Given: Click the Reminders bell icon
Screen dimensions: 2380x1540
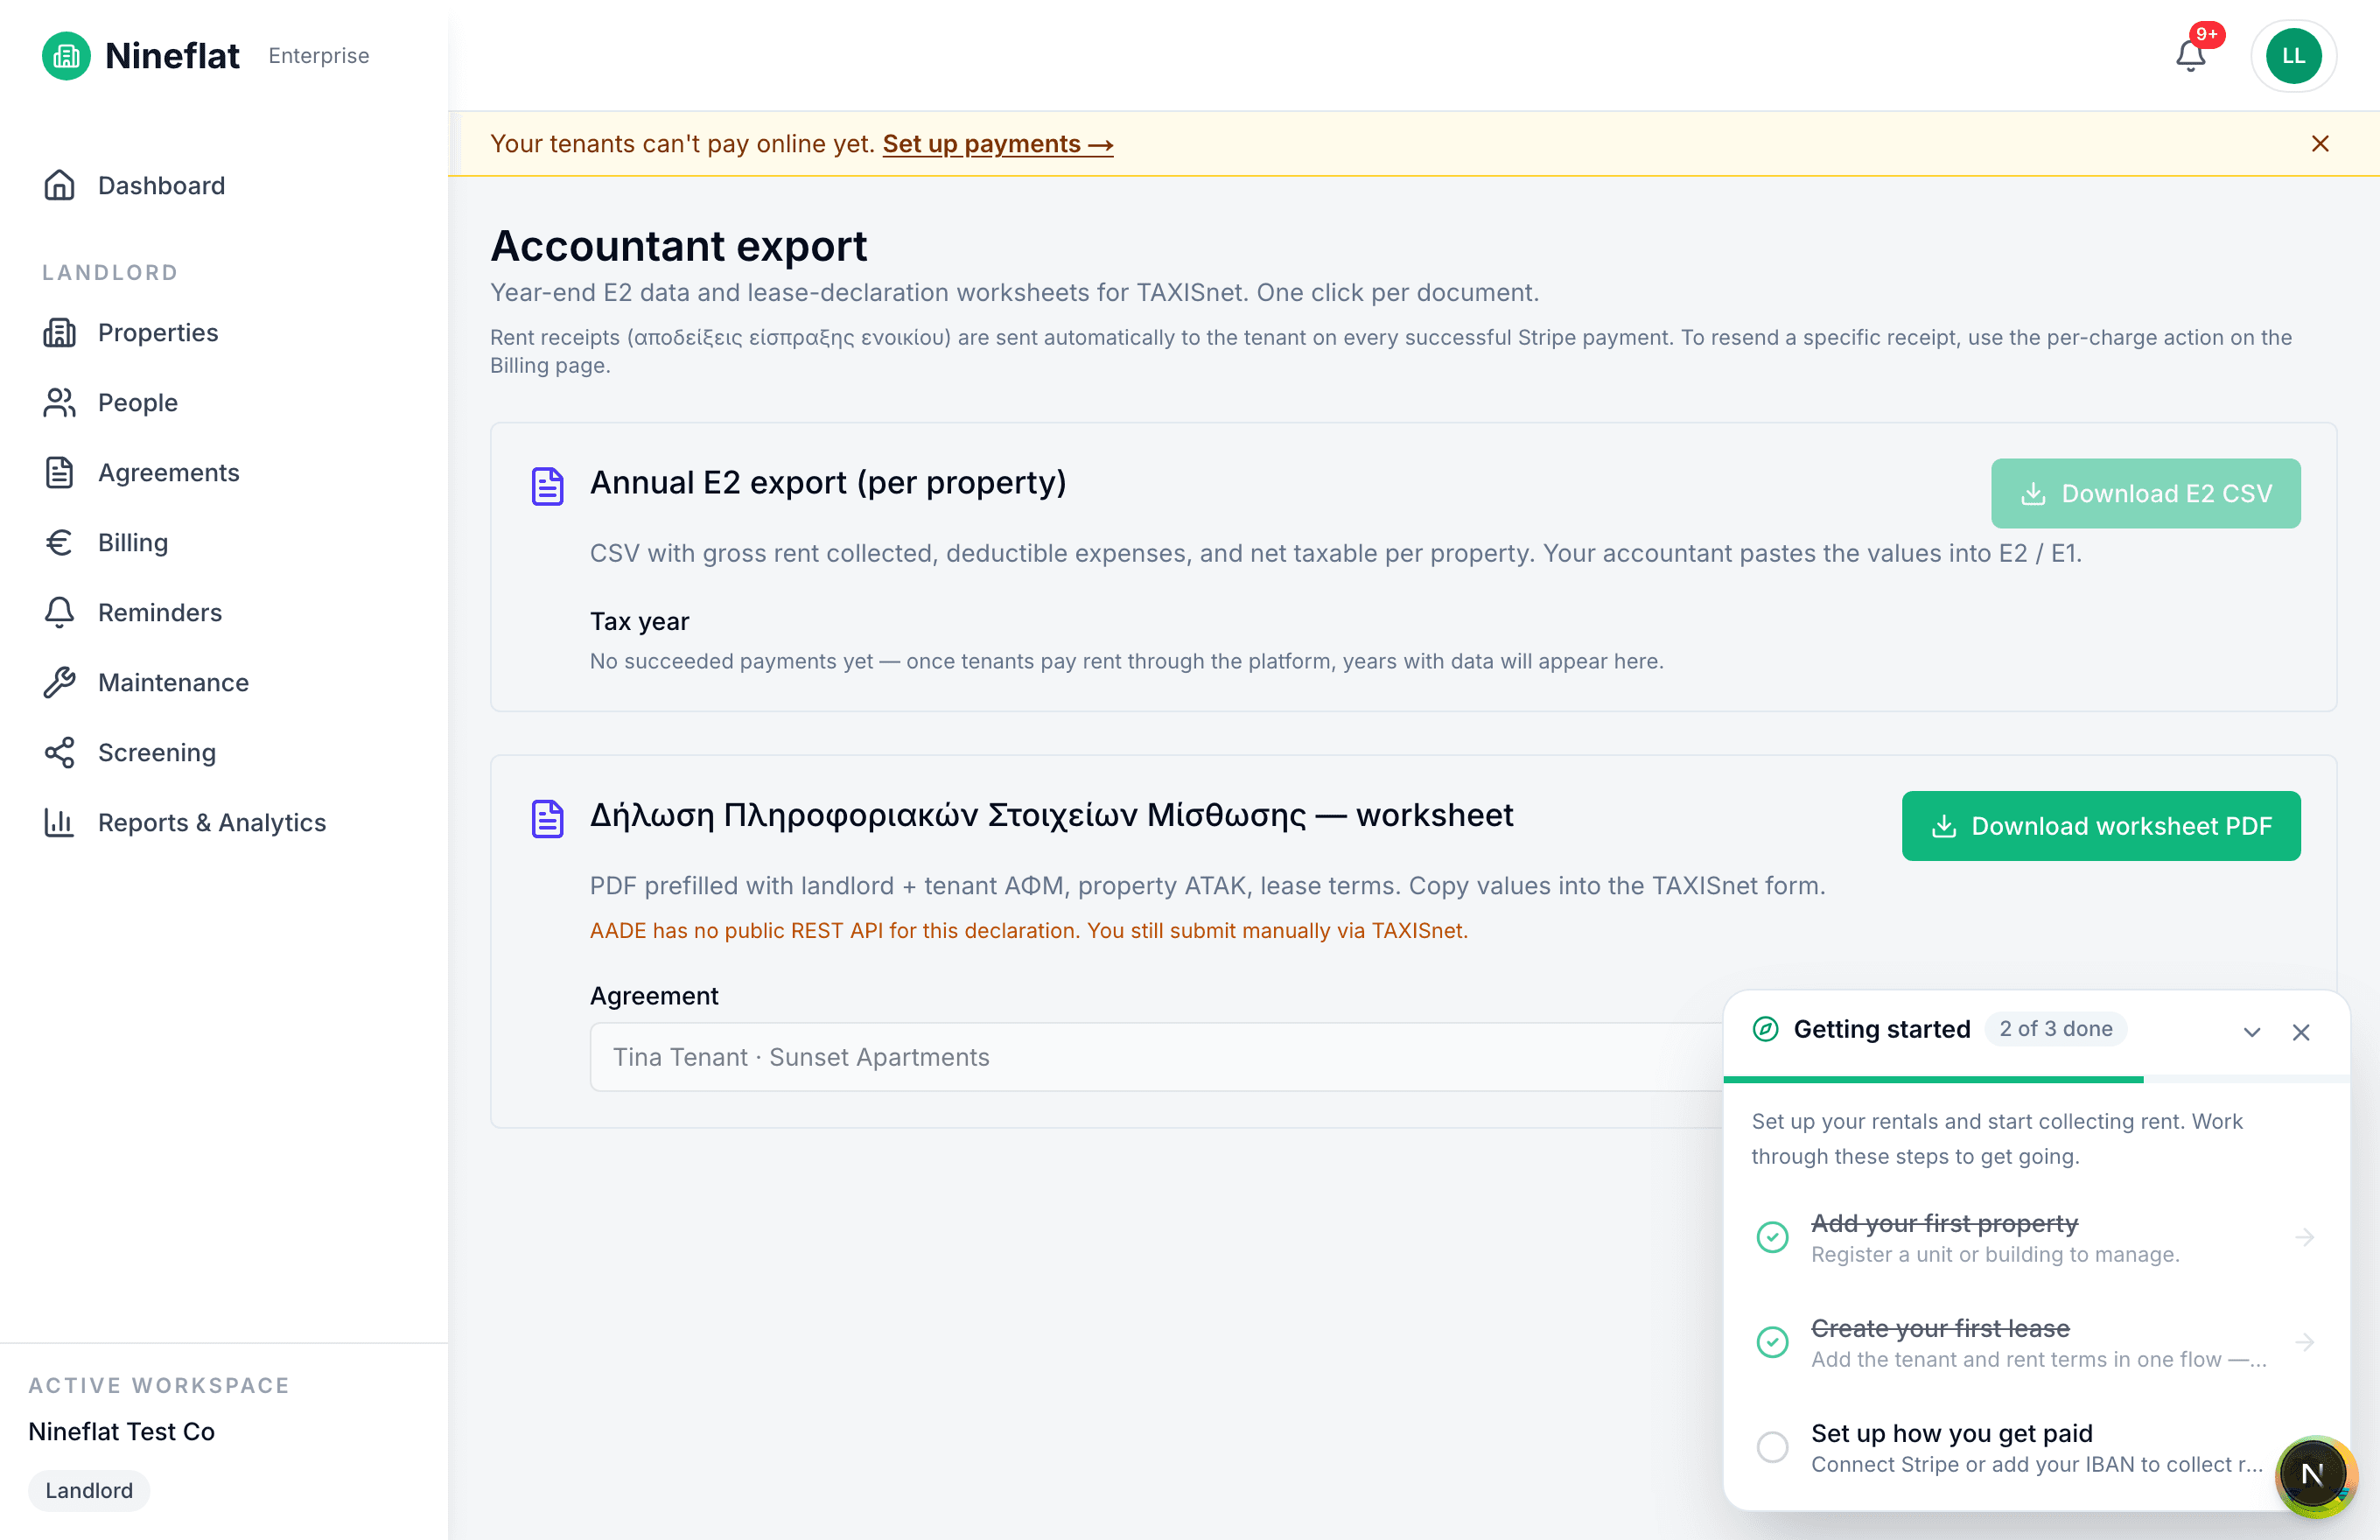Looking at the screenshot, I should (60, 613).
